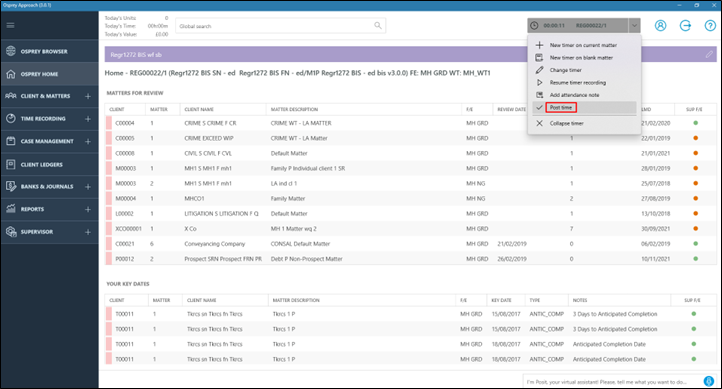Choose Add attendance note

coord(574,95)
